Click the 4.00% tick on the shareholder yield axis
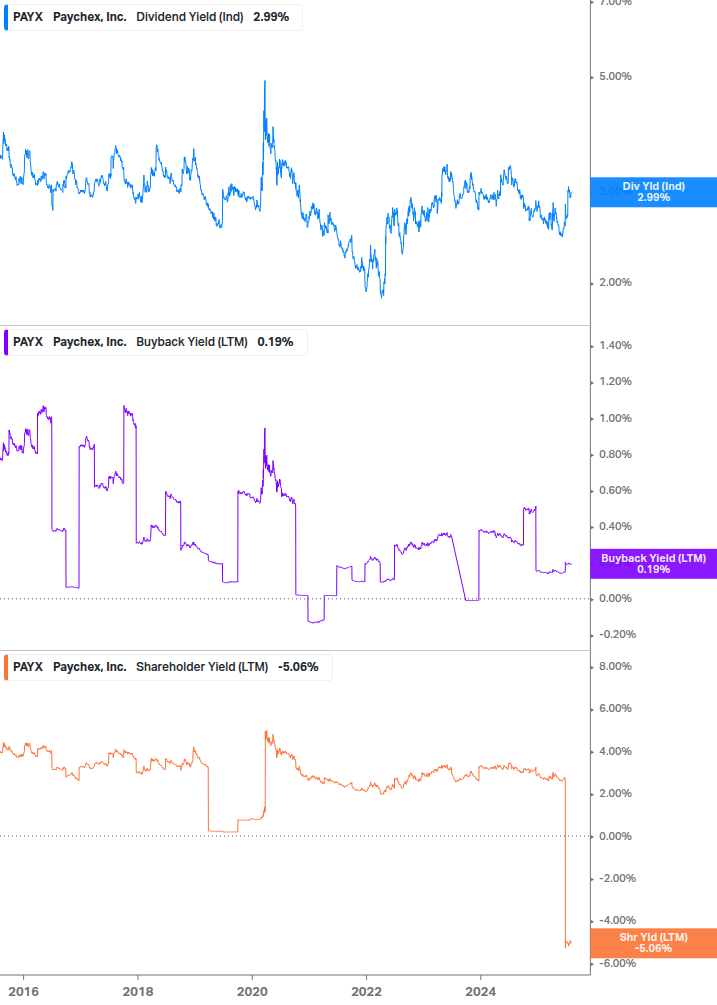 [x=615, y=751]
